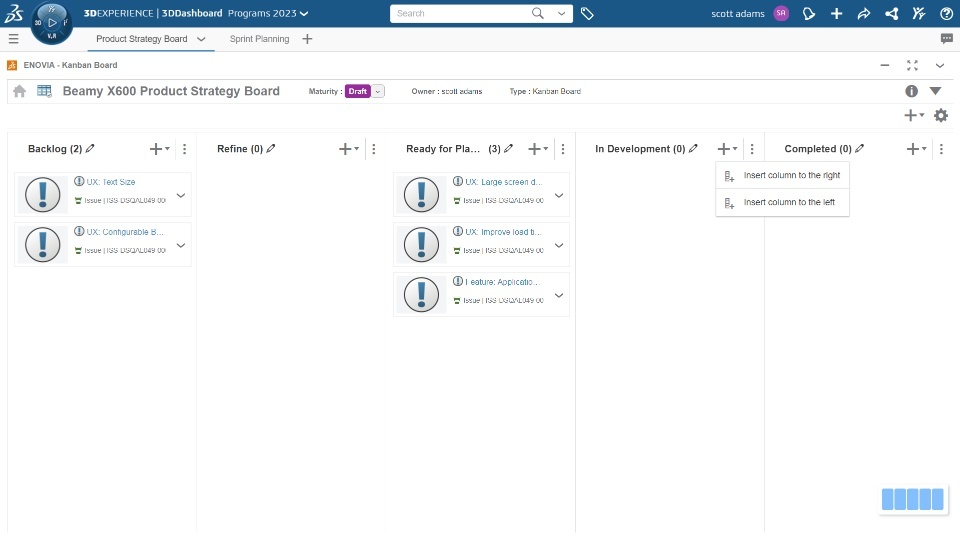Switch to the Sprint Planning tab
The width and height of the screenshot is (960, 539).
pyautogui.click(x=259, y=39)
